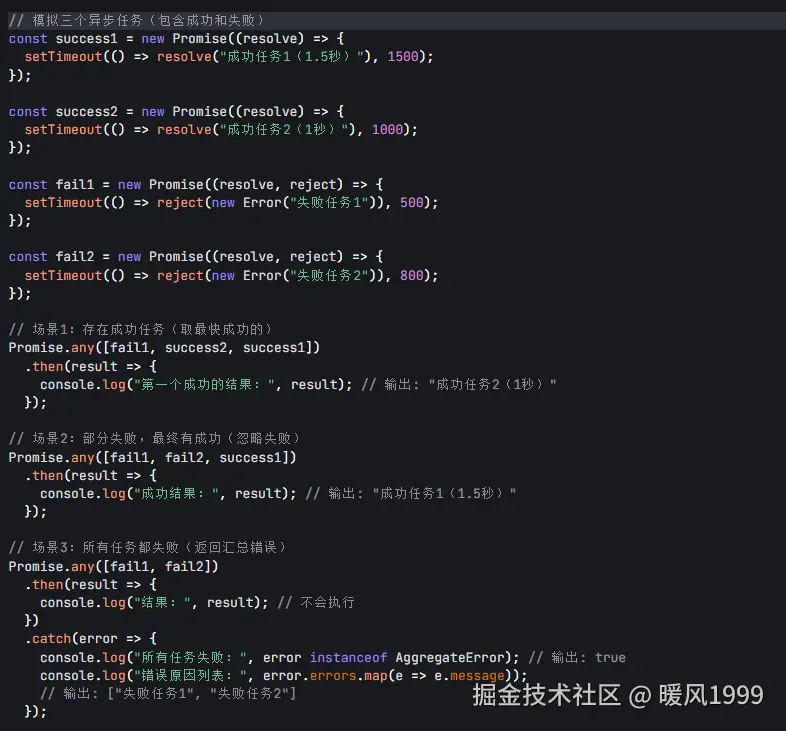The image size is (786, 731).
Task: Click the string "所有任务失败: "
Action: pyautogui.click(x=190, y=657)
